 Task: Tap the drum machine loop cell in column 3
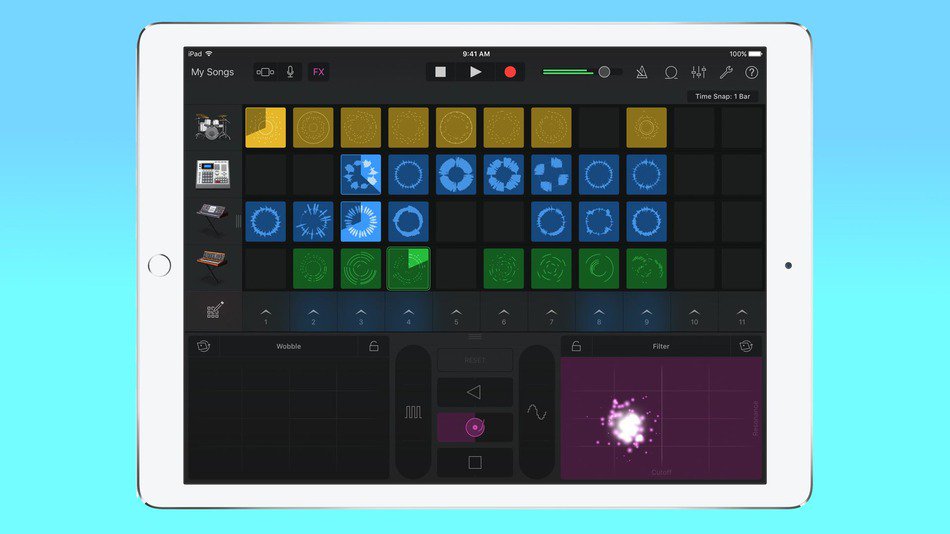[x=360, y=175]
